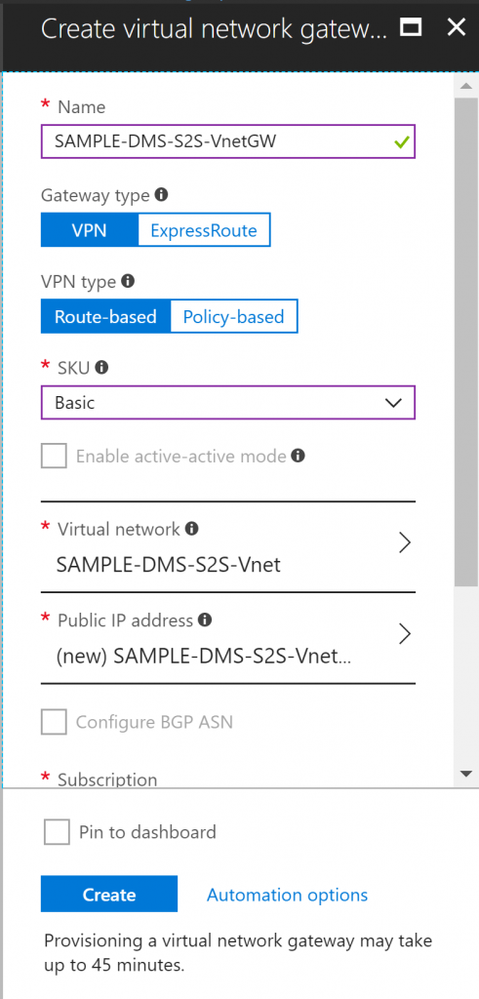Viewport: 479px width, 999px height.
Task: Click the Public IP address info icon
Action: tap(204, 619)
